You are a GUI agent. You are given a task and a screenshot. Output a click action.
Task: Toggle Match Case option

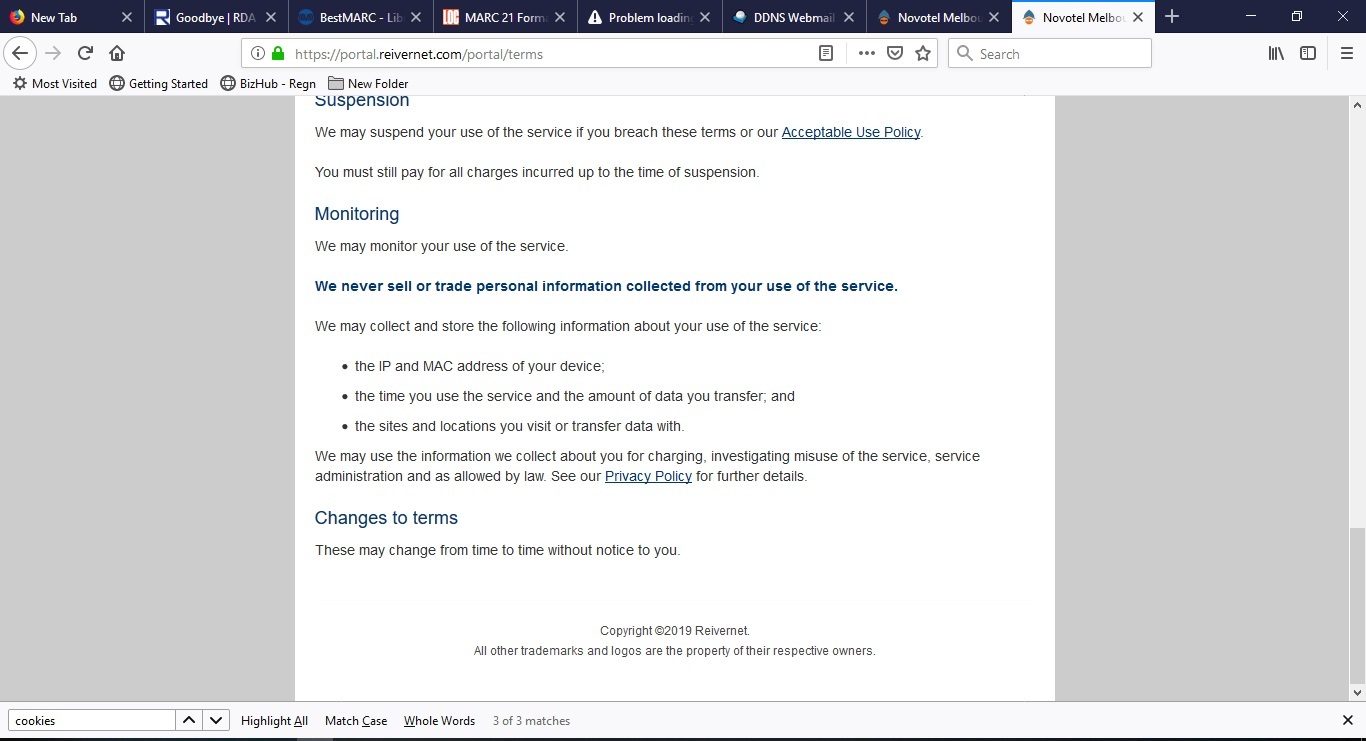[356, 720]
